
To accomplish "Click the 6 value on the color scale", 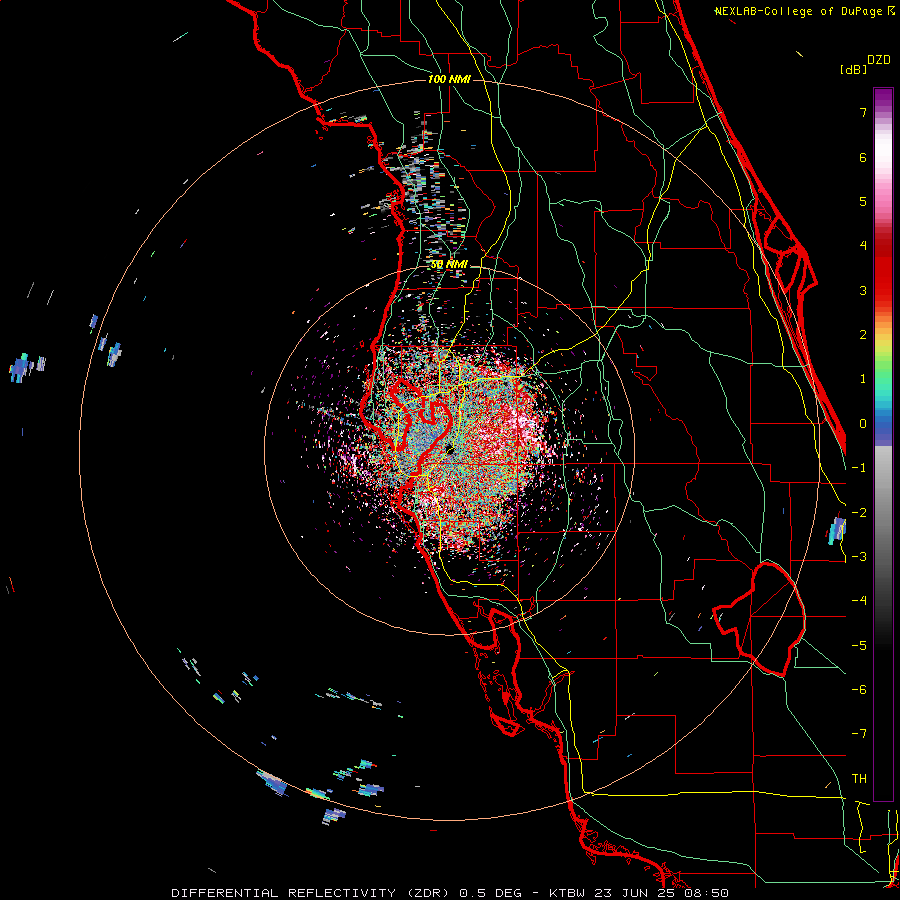I will (863, 157).
